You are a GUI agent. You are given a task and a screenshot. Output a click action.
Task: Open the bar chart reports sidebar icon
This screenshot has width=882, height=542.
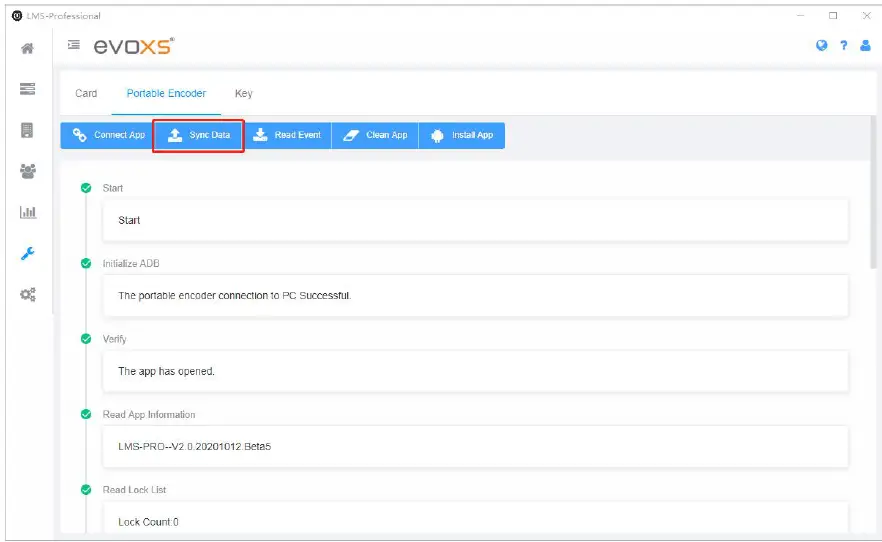[x=28, y=212]
